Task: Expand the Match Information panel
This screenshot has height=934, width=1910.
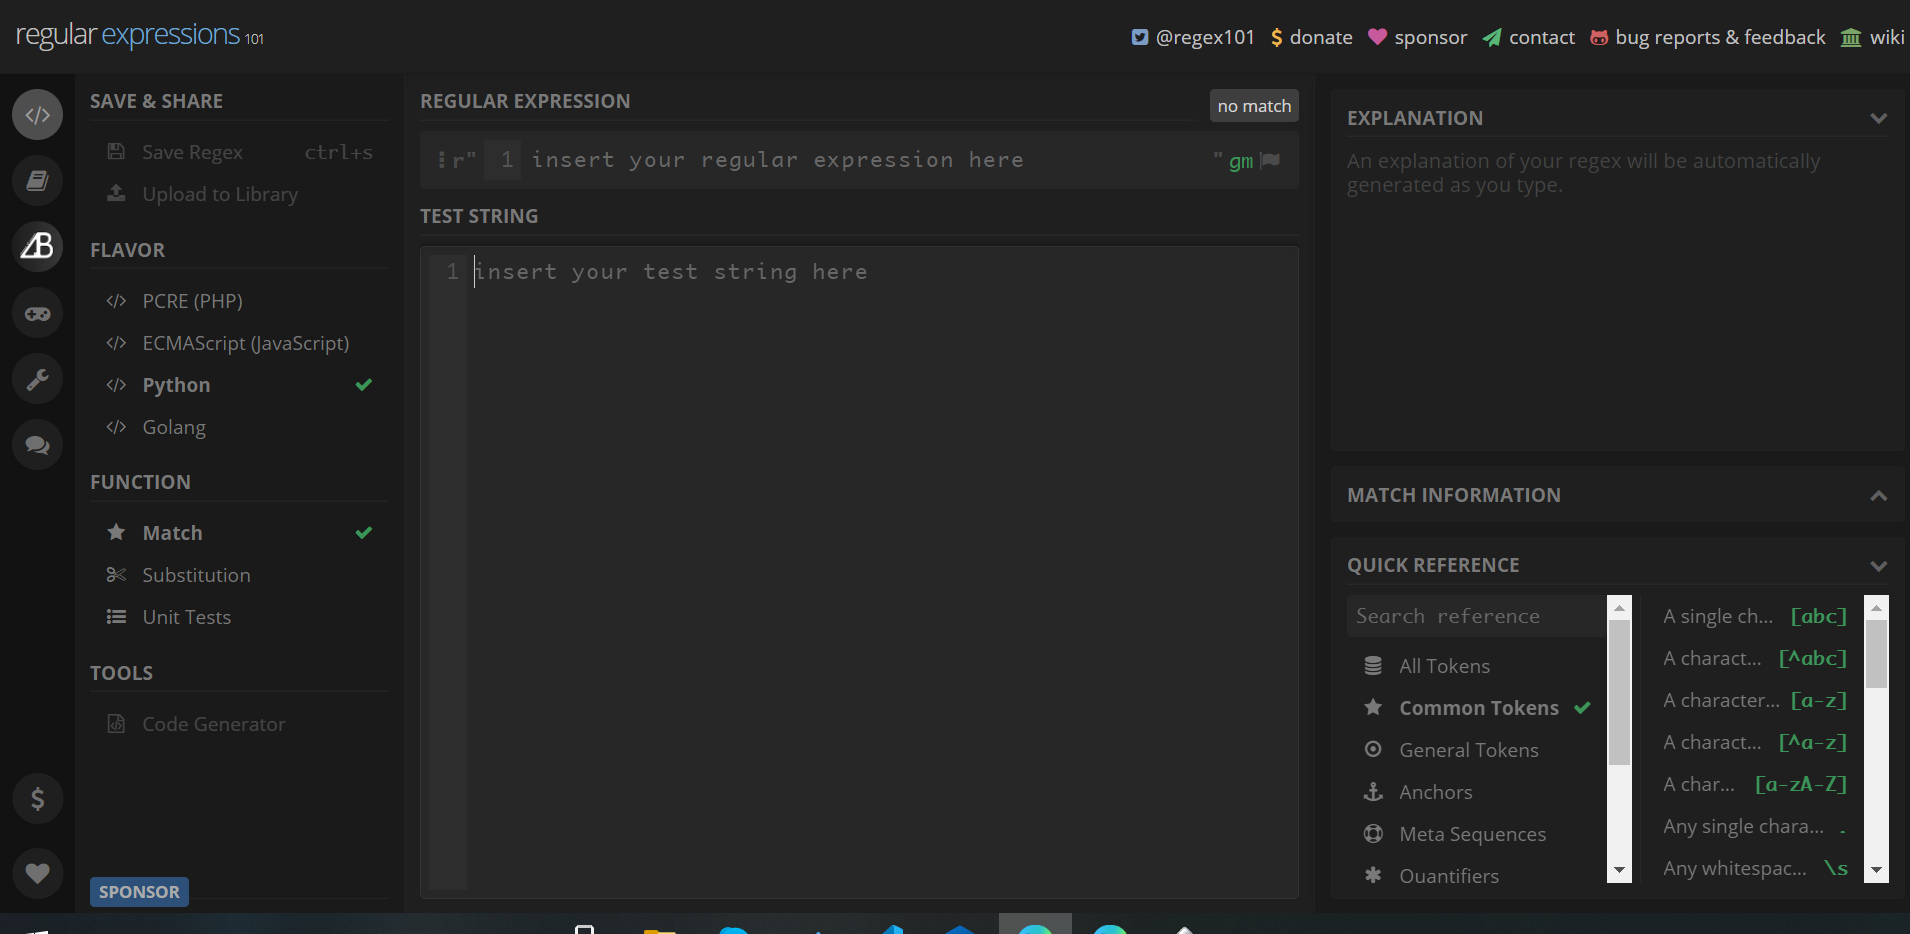Action: coord(1878,495)
